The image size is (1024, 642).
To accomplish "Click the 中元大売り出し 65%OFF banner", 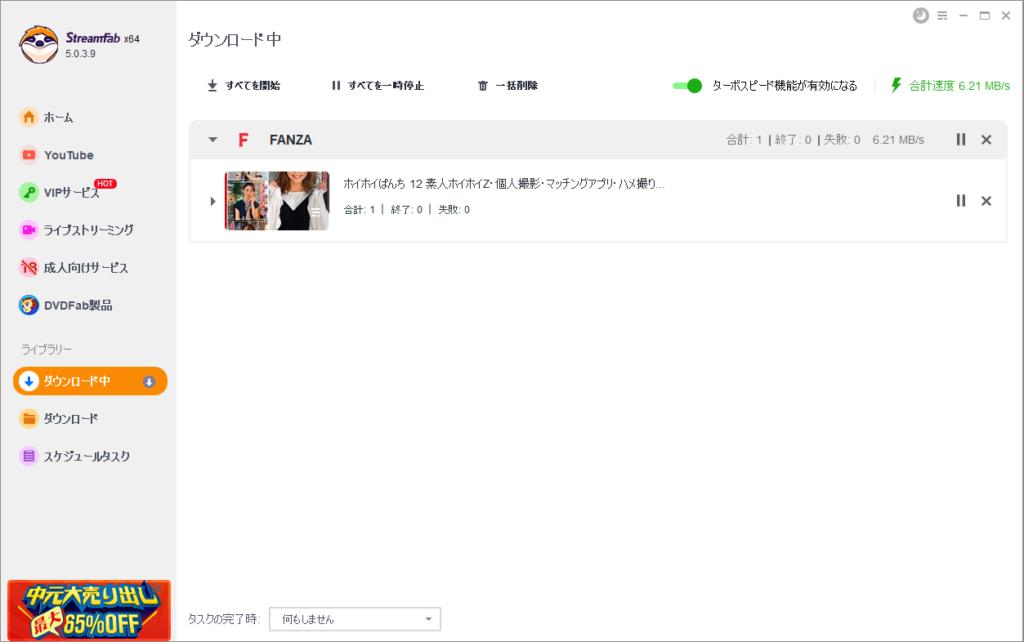I will 89,610.
